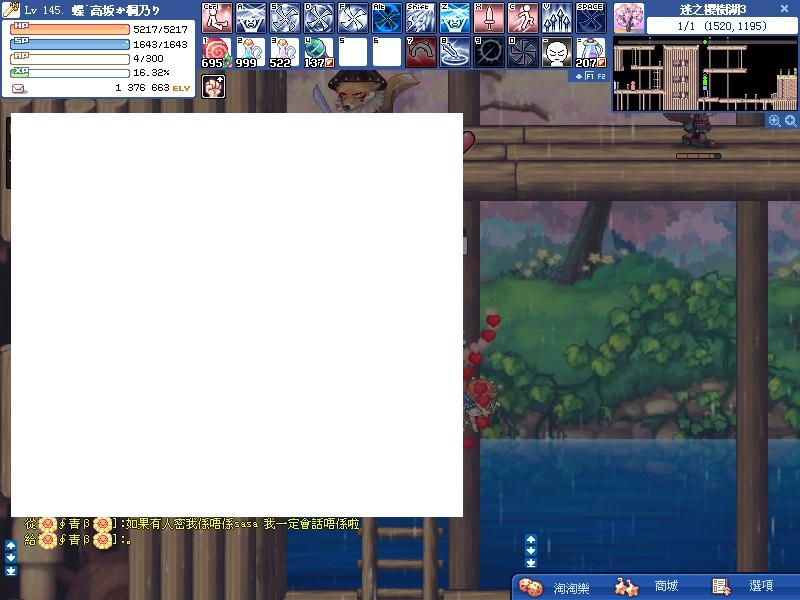Trigger the SPACE-key skill slot
The image size is (800, 600).
click(591, 18)
